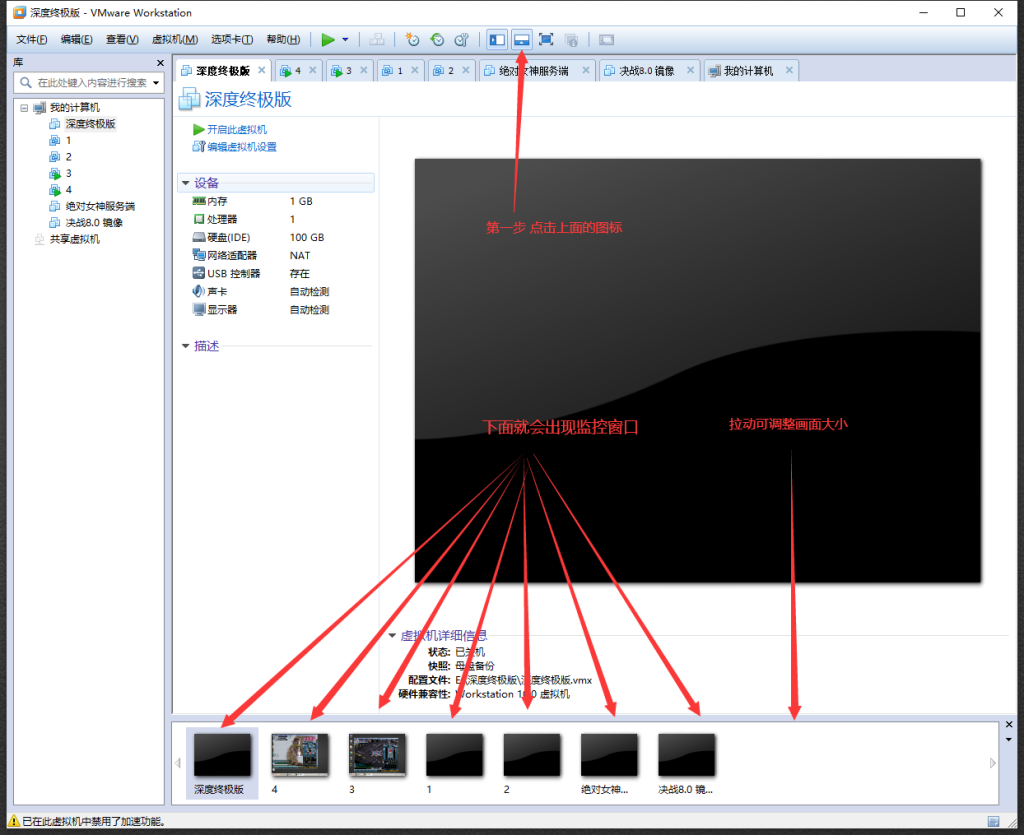Revert to snapshot with the toolbar icon
This screenshot has width=1024, height=835.
coord(437,40)
